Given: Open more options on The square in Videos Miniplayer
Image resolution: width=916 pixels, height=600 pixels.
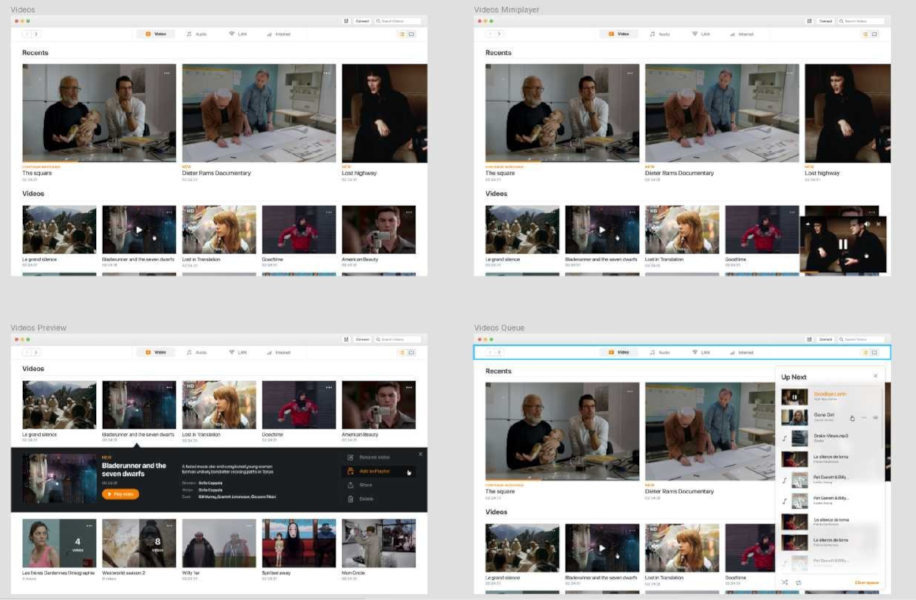Looking at the screenshot, I should pyautogui.click(x=630, y=73).
